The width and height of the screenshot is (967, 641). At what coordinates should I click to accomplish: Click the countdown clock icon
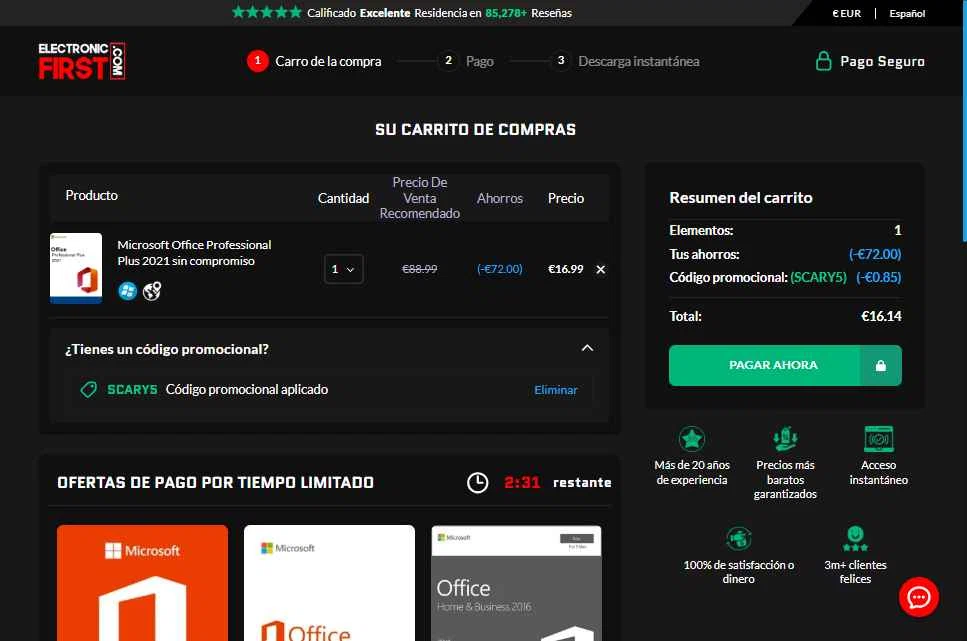[x=477, y=482]
